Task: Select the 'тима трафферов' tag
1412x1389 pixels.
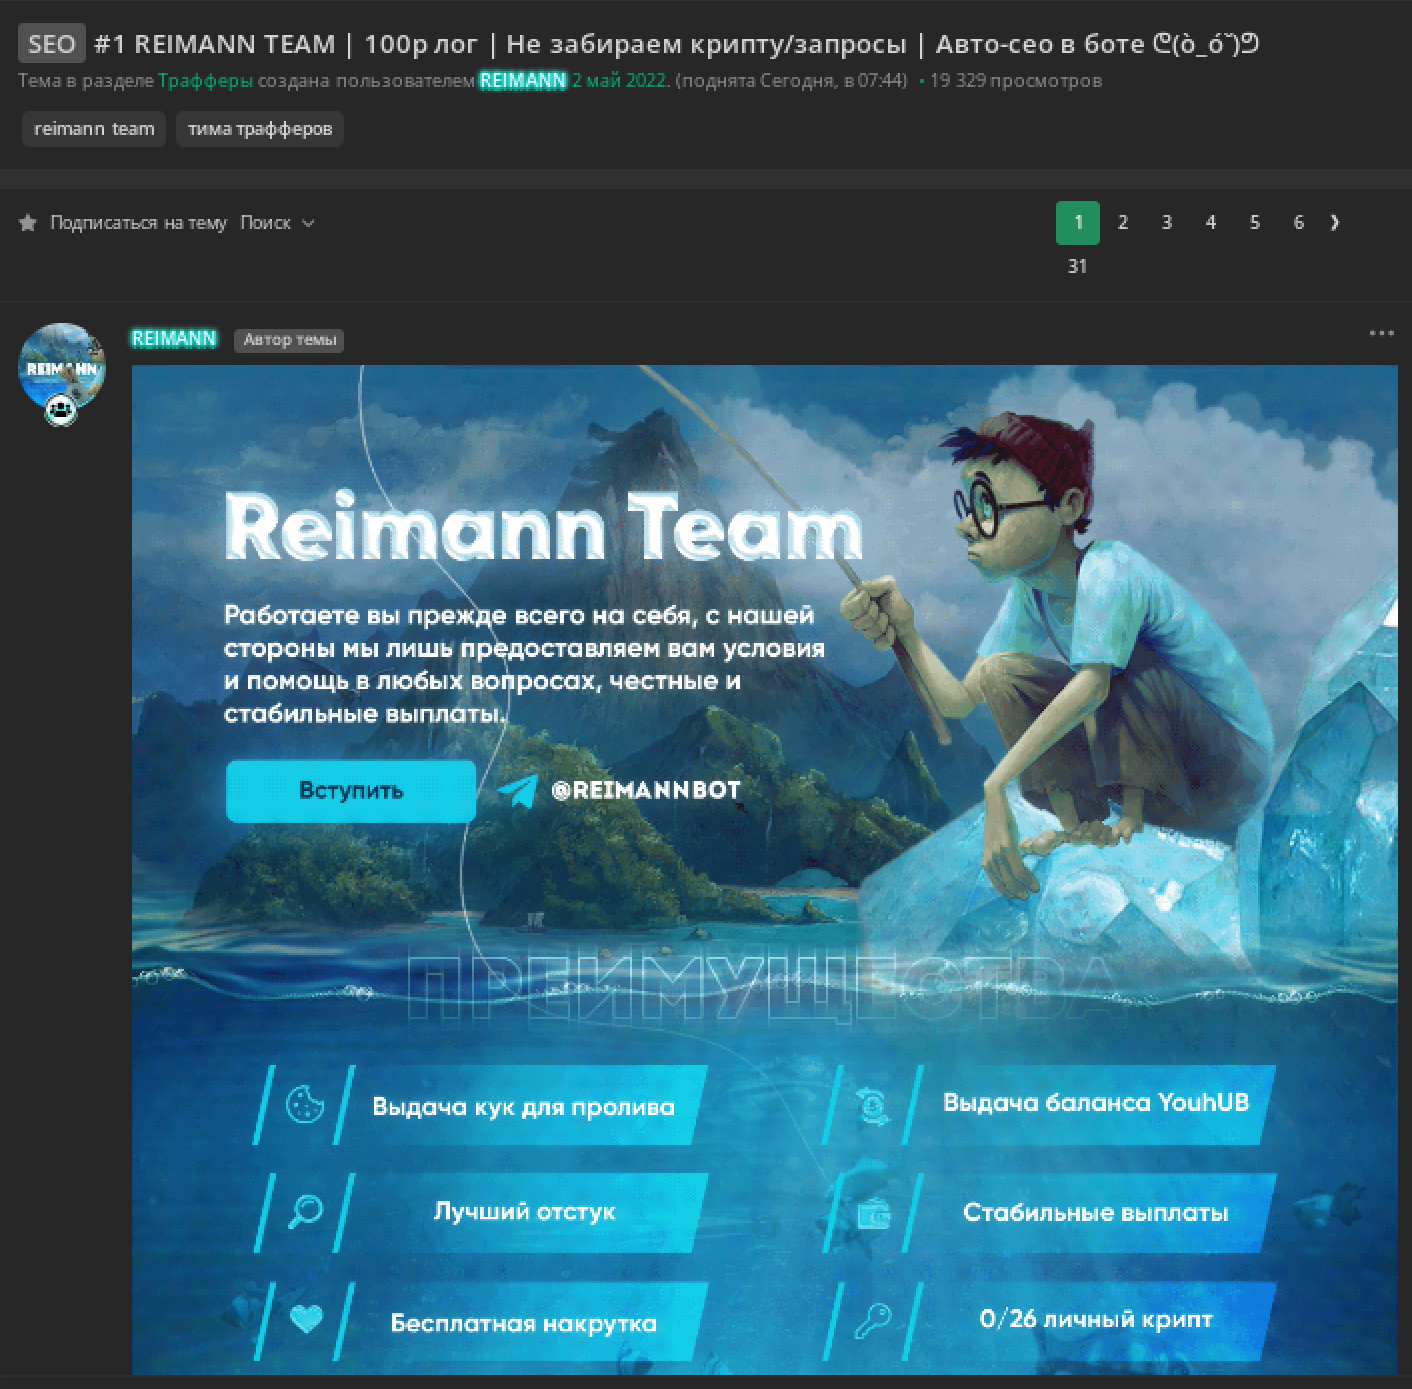Action: 260,129
